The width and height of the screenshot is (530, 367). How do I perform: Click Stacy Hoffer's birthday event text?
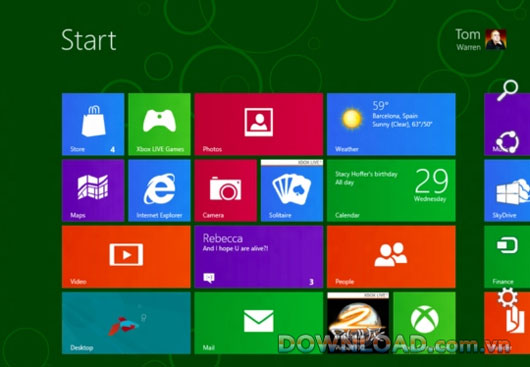point(366,174)
